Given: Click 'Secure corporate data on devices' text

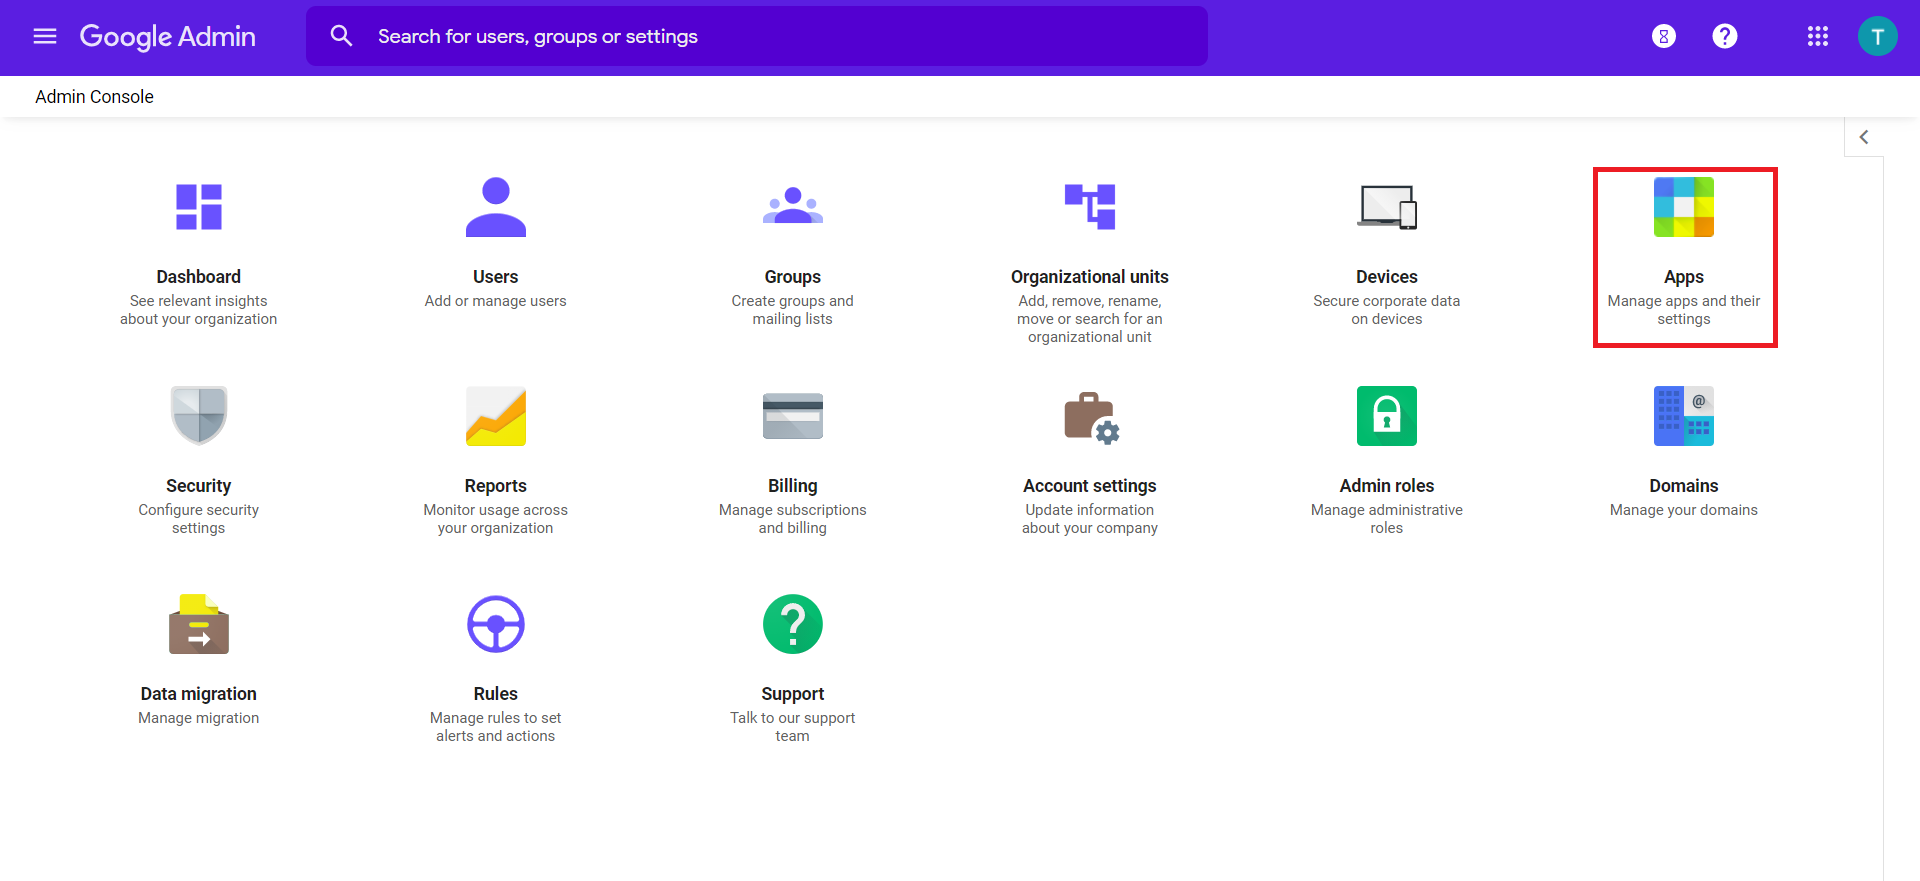Looking at the screenshot, I should tap(1387, 310).
